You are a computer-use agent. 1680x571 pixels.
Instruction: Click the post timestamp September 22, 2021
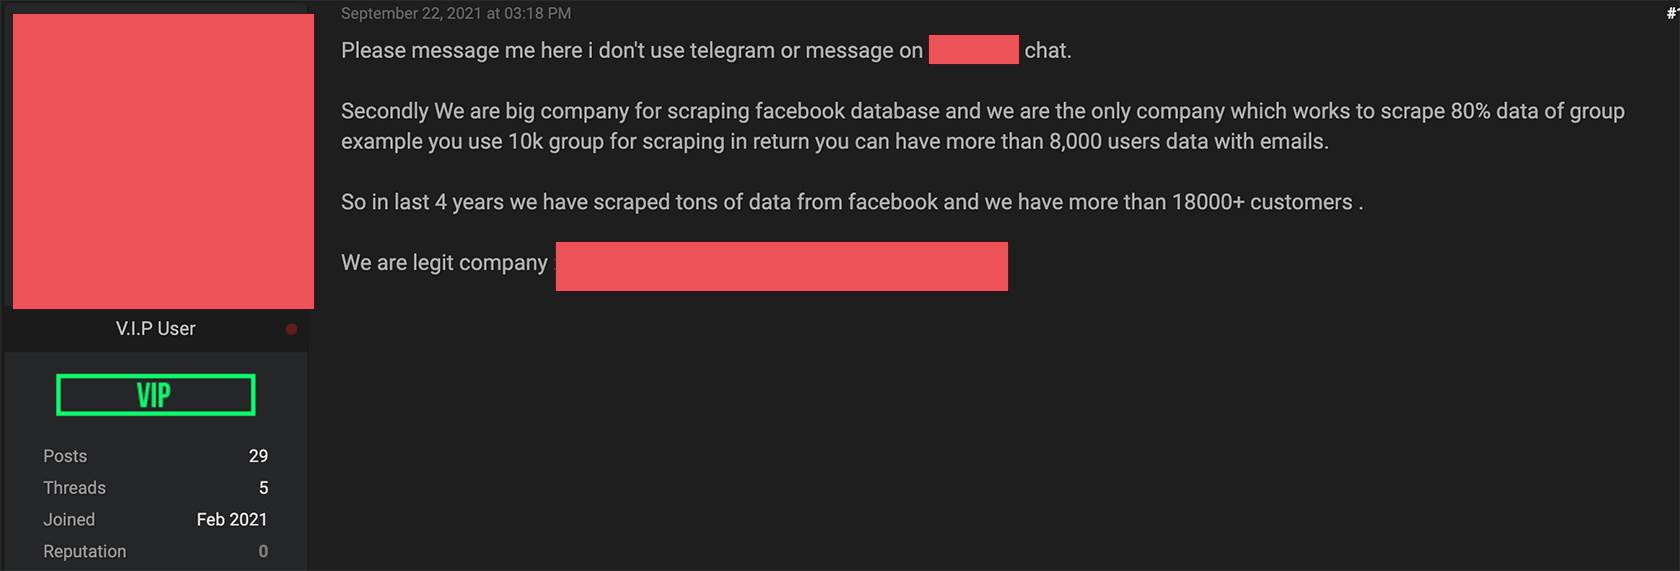456,13
